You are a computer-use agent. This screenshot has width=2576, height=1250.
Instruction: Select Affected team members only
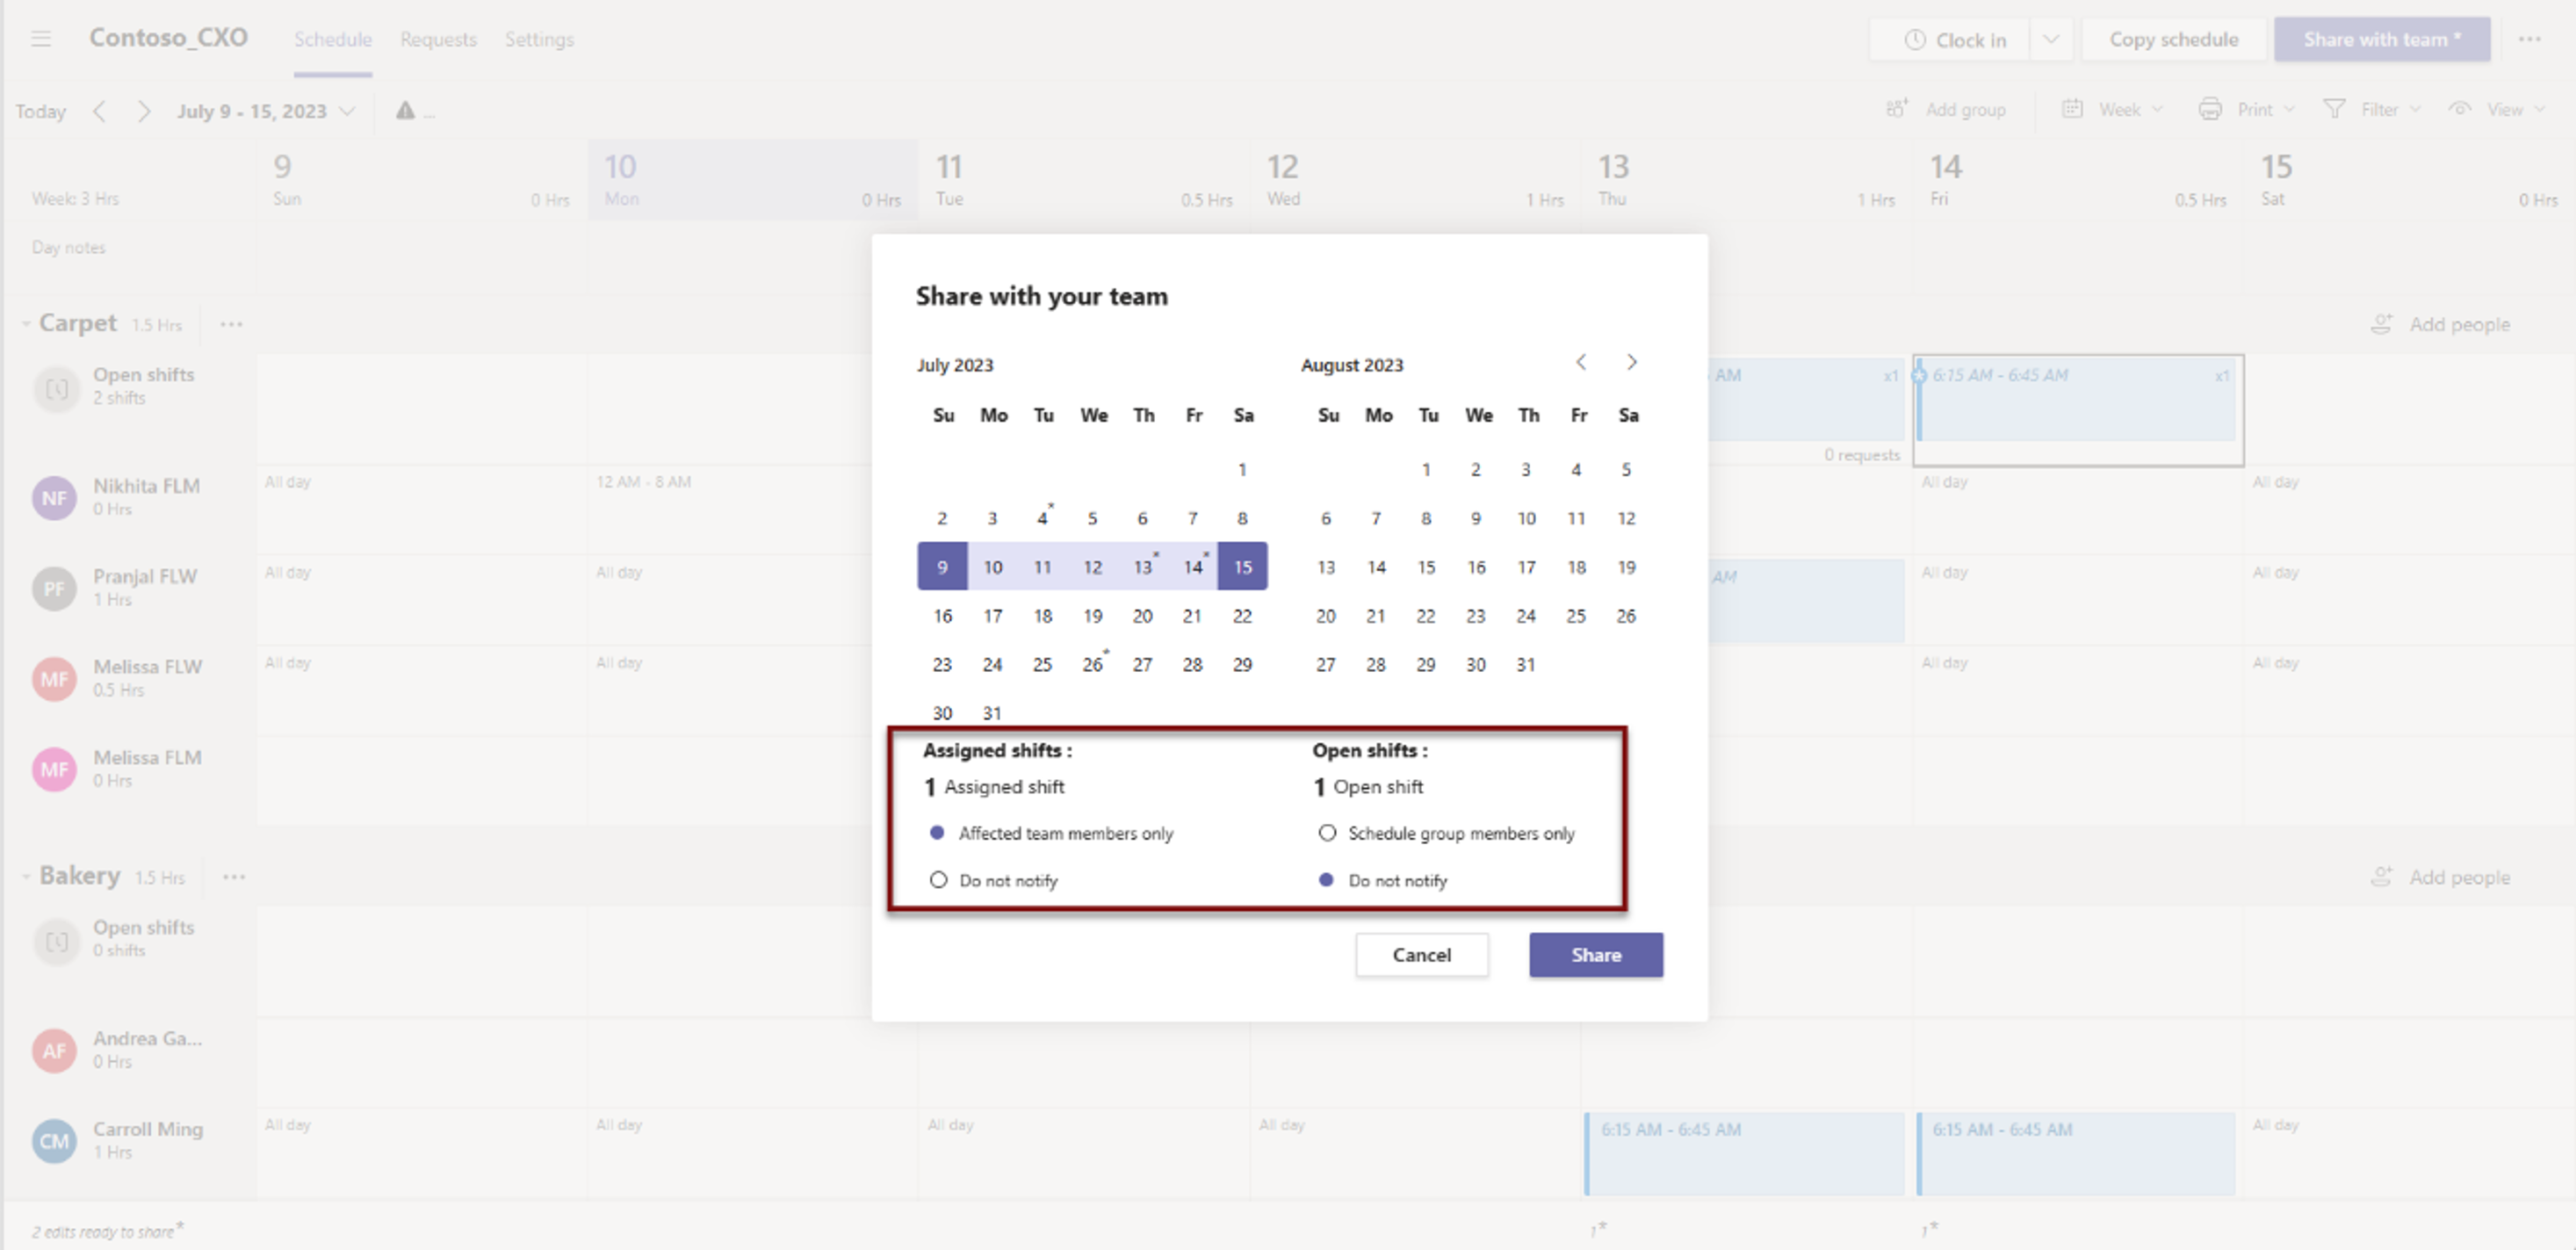pos(938,832)
